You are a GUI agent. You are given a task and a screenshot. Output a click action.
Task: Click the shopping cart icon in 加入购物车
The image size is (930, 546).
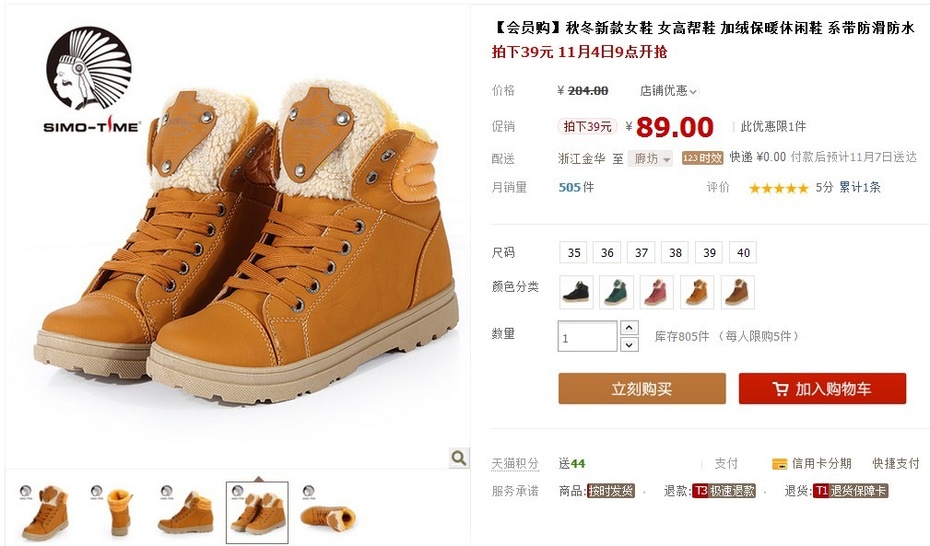click(x=781, y=389)
